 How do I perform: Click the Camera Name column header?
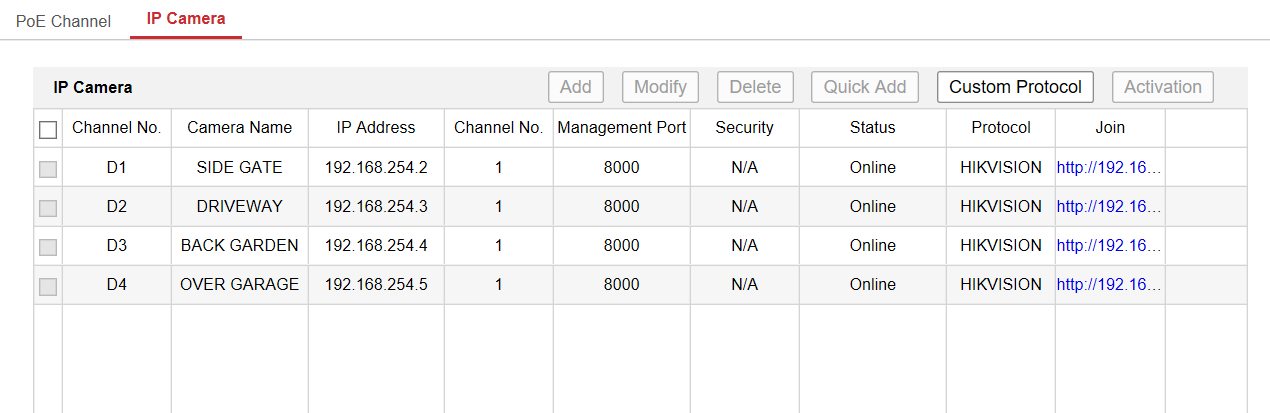[239, 128]
